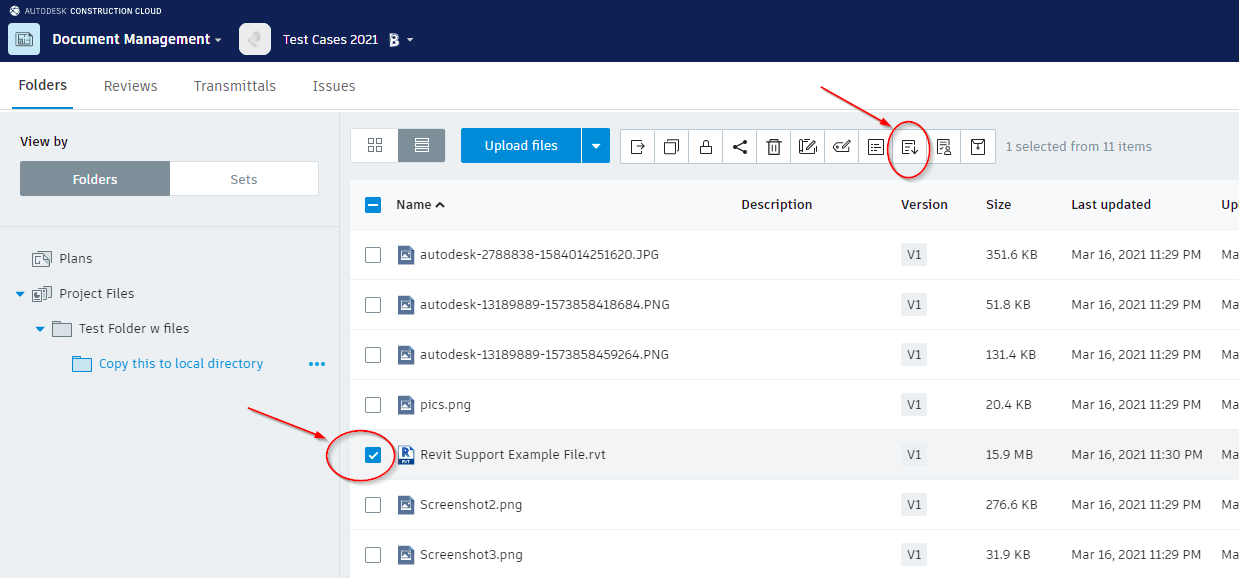Click the Delete trash icon
This screenshot has height=578, width=1239.
coord(773,146)
